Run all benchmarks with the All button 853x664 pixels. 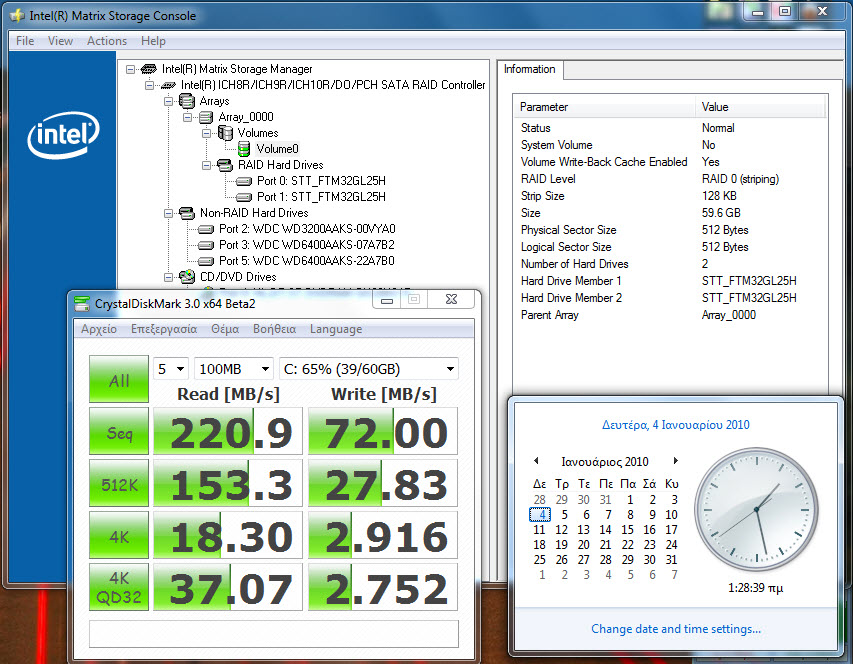119,379
